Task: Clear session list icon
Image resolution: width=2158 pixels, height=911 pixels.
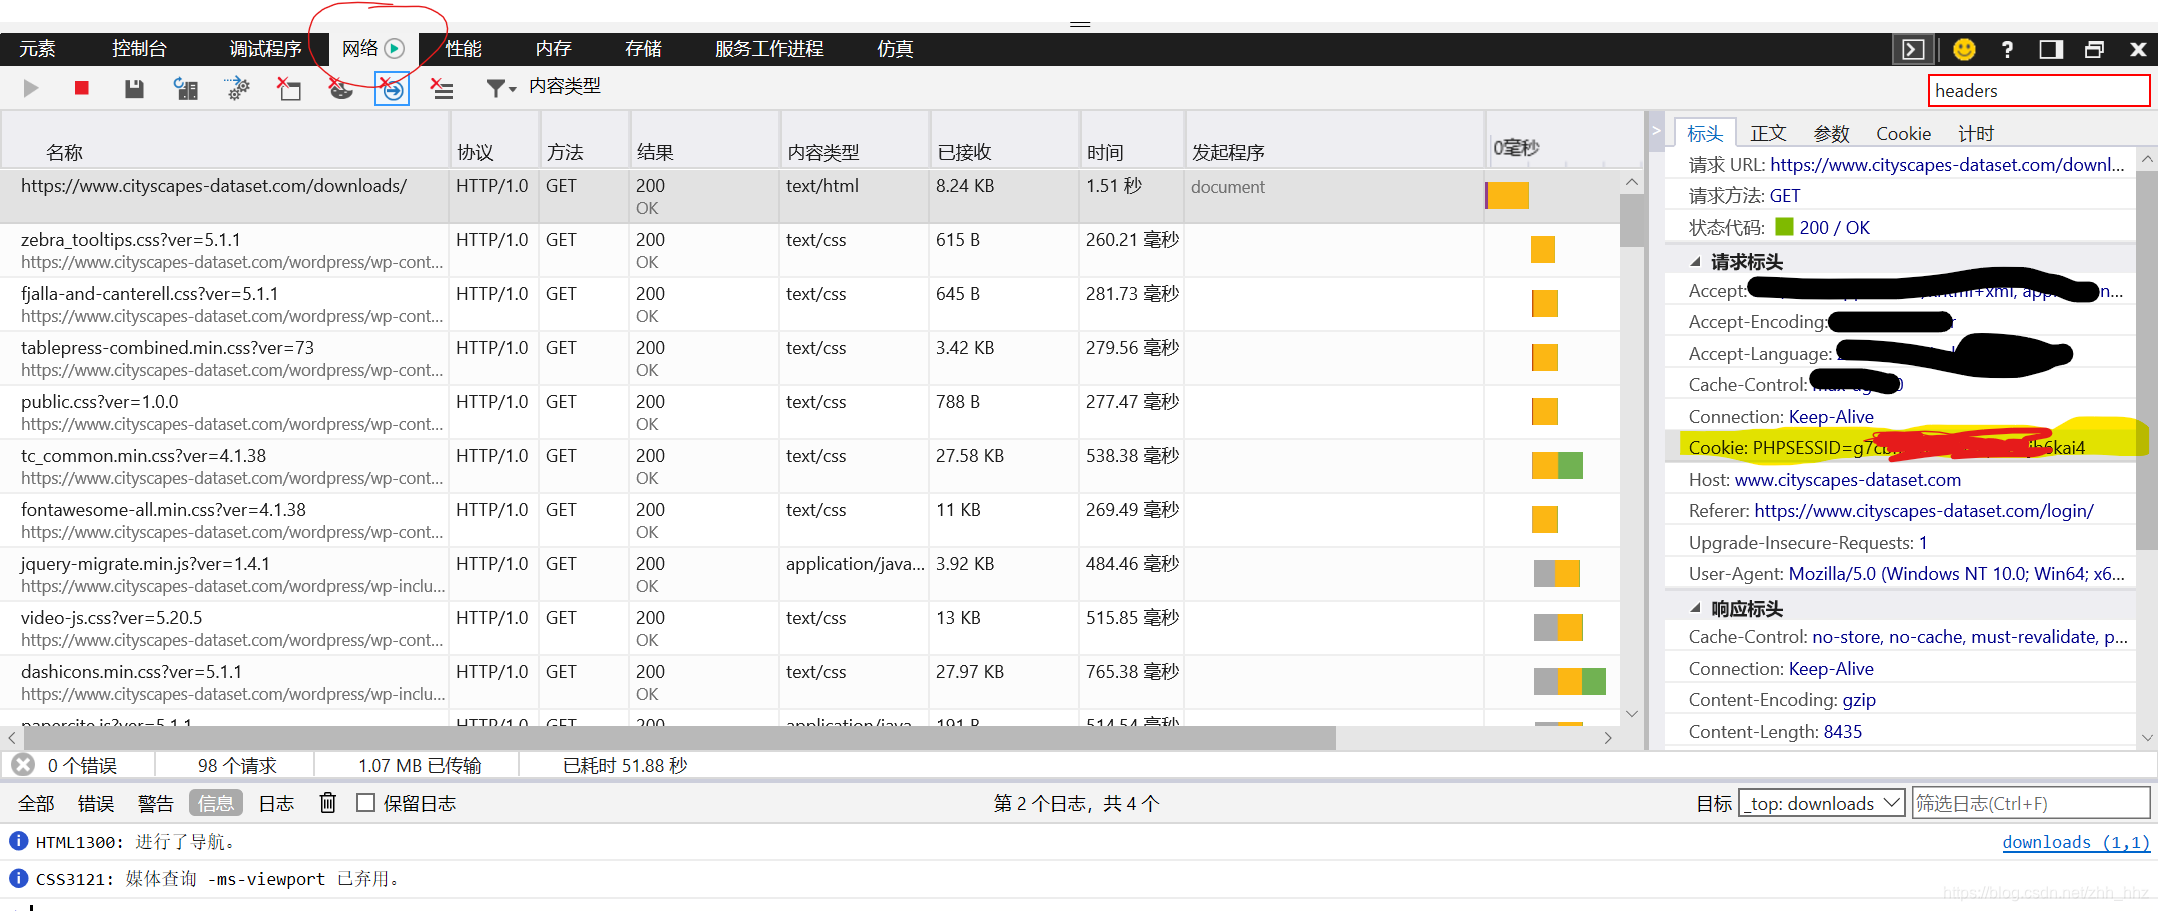Action: tap(442, 89)
